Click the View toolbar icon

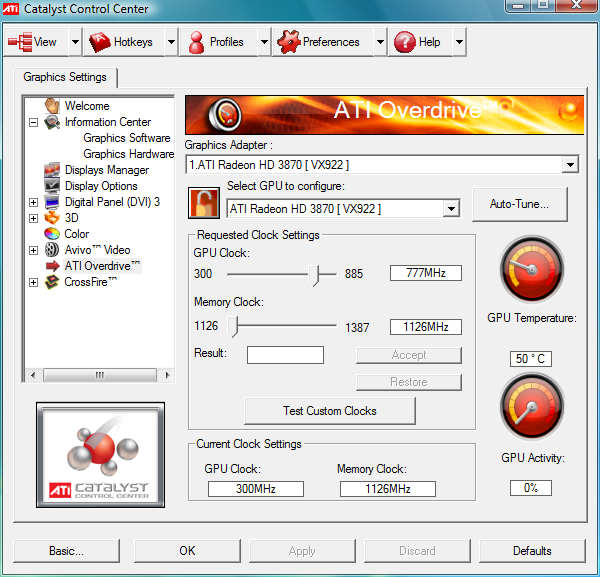[x=20, y=42]
